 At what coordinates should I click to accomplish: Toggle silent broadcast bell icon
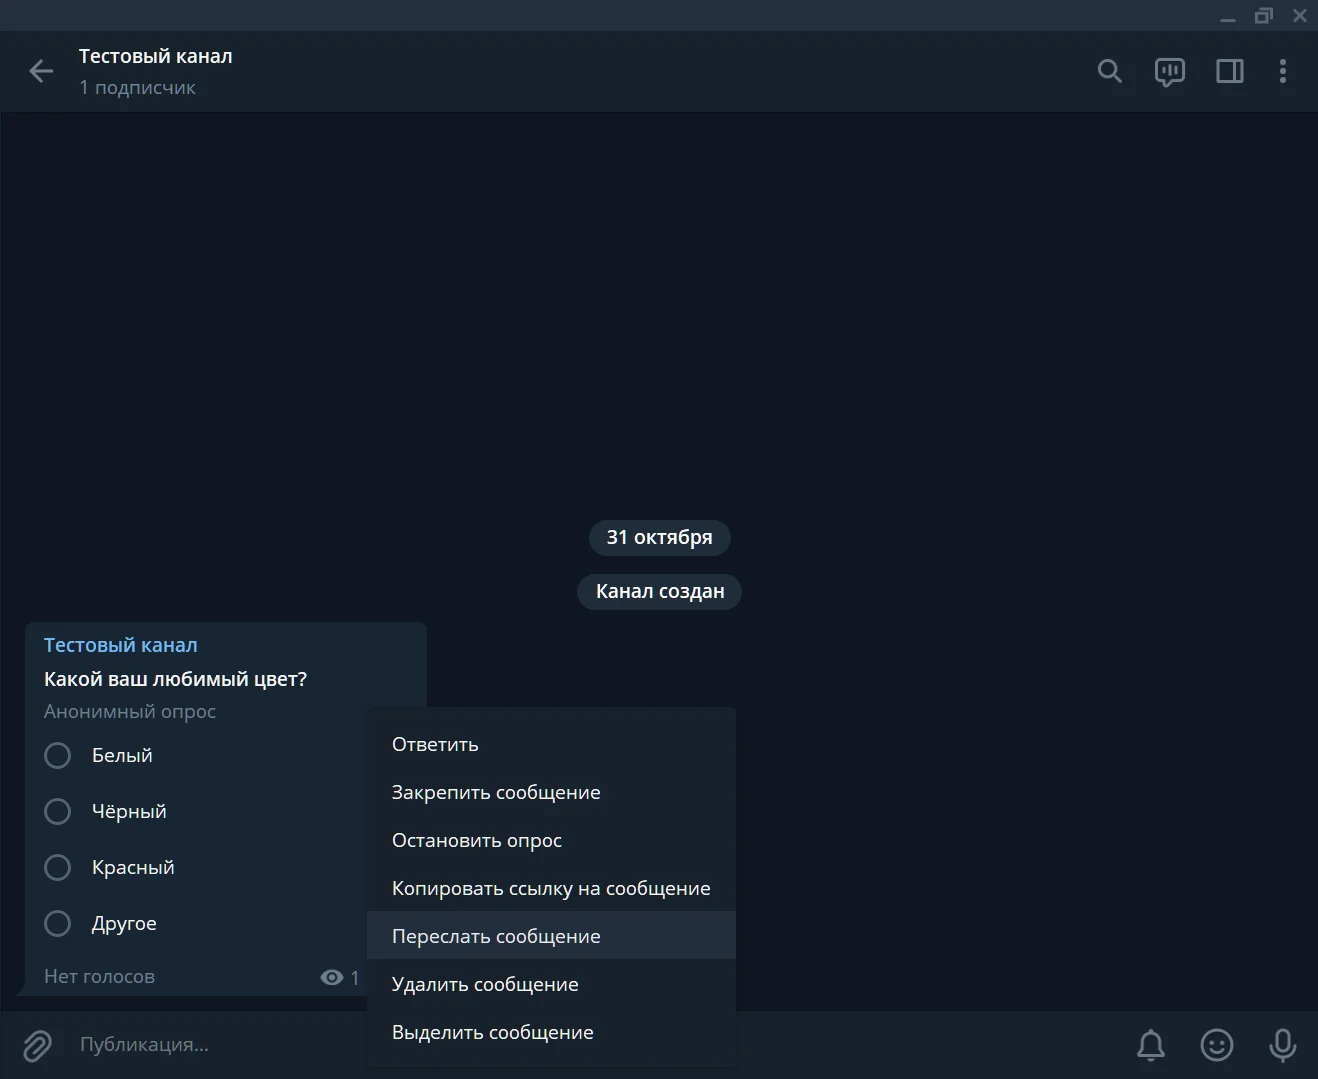pos(1151,1045)
